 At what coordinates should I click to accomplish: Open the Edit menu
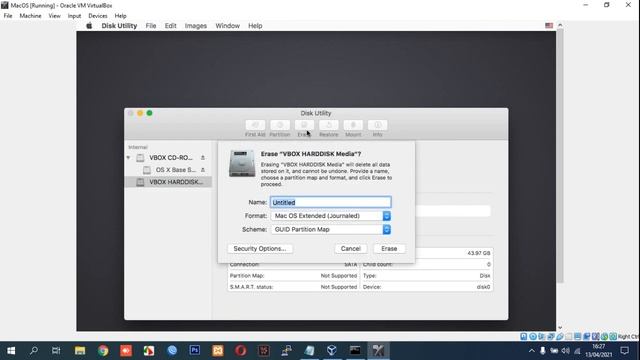(171, 26)
